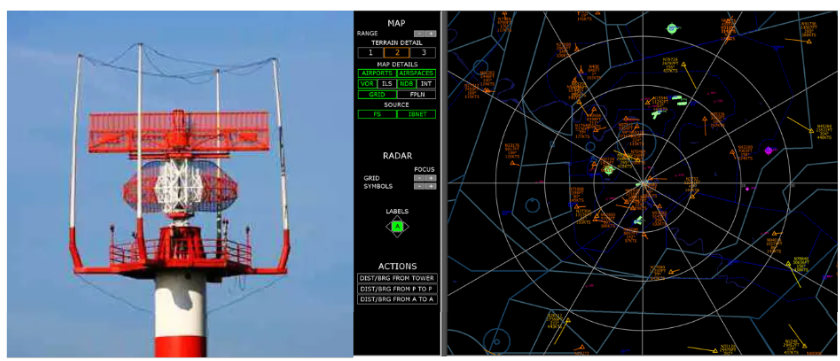The width and height of the screenshot is (840, 361).
Task: Toggle VOR map detail
Action: point(367,84)
